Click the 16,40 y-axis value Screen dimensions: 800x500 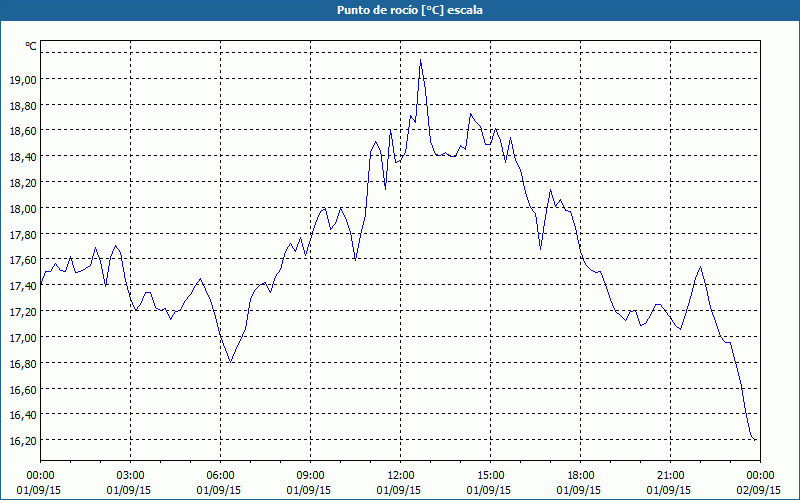coord(23,415)
